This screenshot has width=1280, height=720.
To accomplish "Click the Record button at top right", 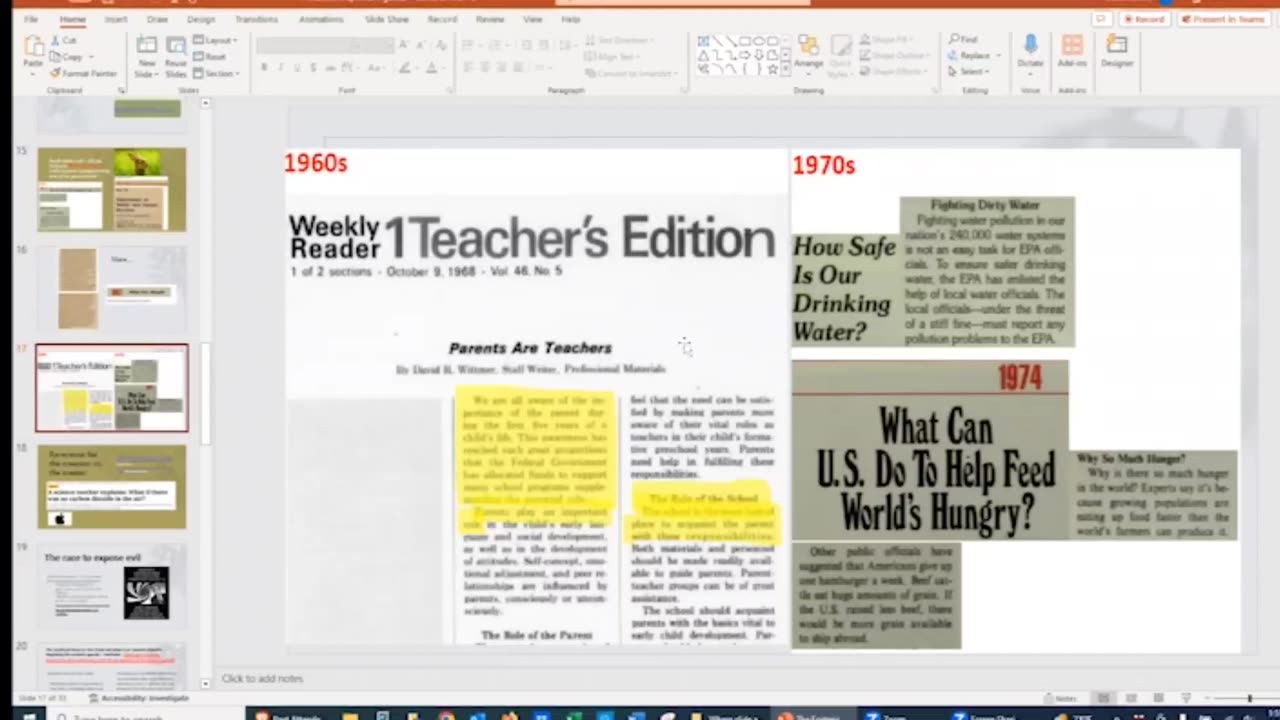I will pos(1144,19).
